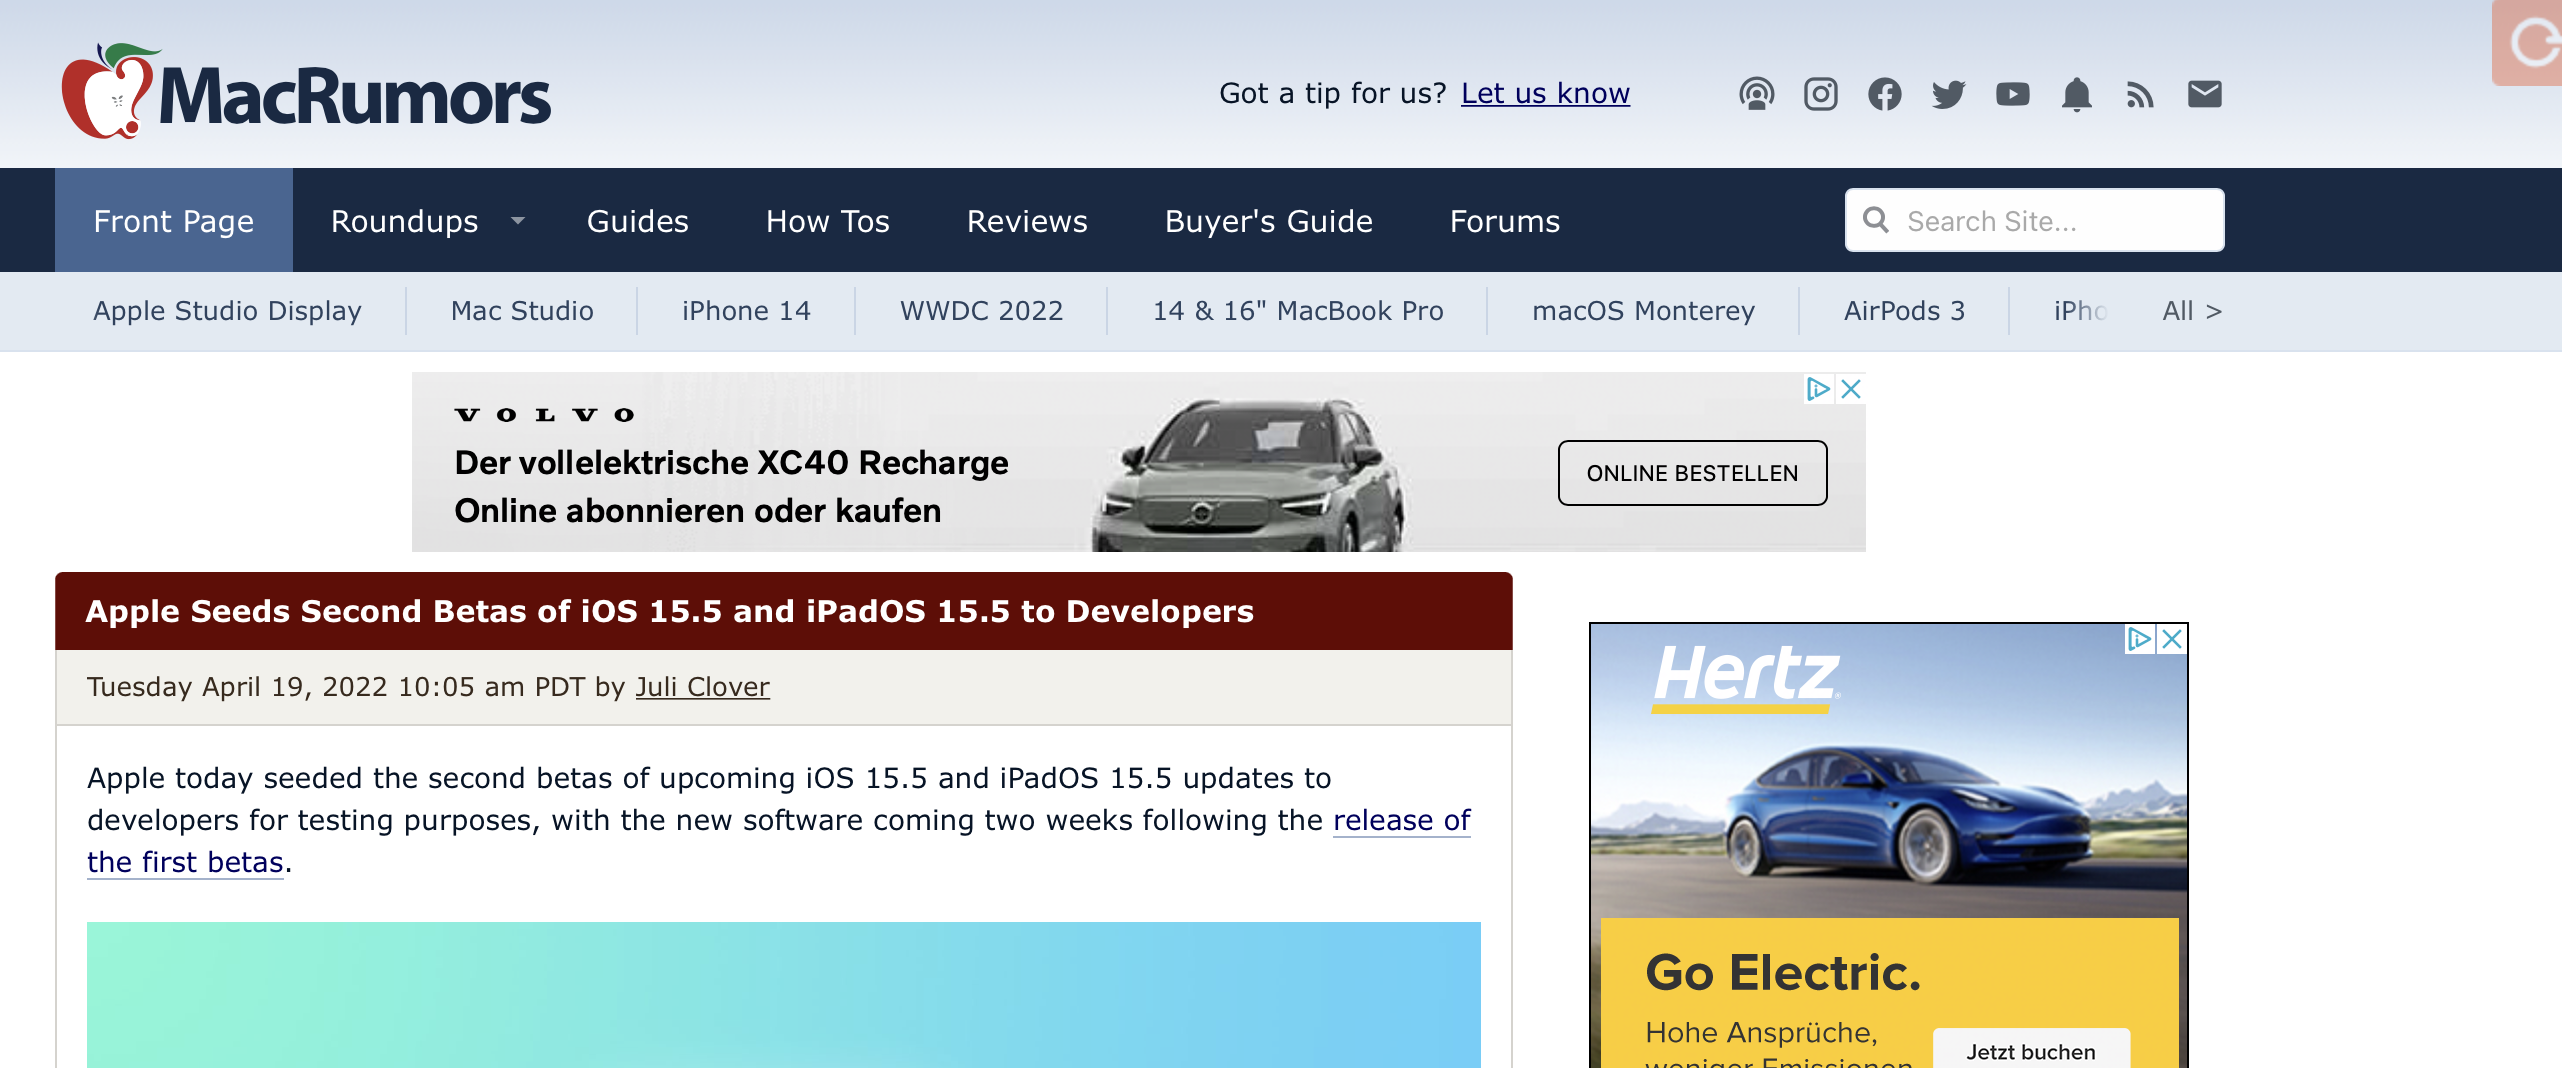The width and height of the screenshot is (2562, 1068).
Task: Click the email envelope icon
Action: (2205, 94)
